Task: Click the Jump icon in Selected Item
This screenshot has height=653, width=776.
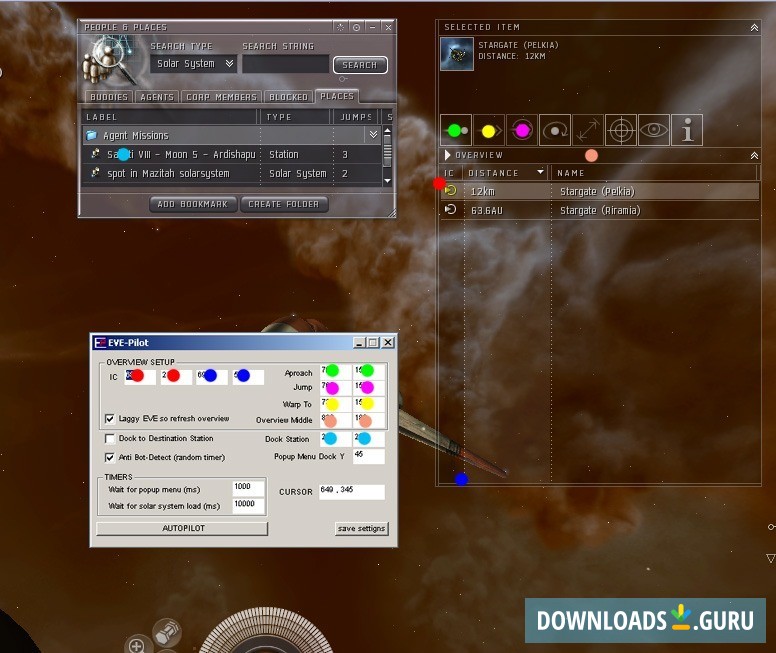Action: pos(522,130)
